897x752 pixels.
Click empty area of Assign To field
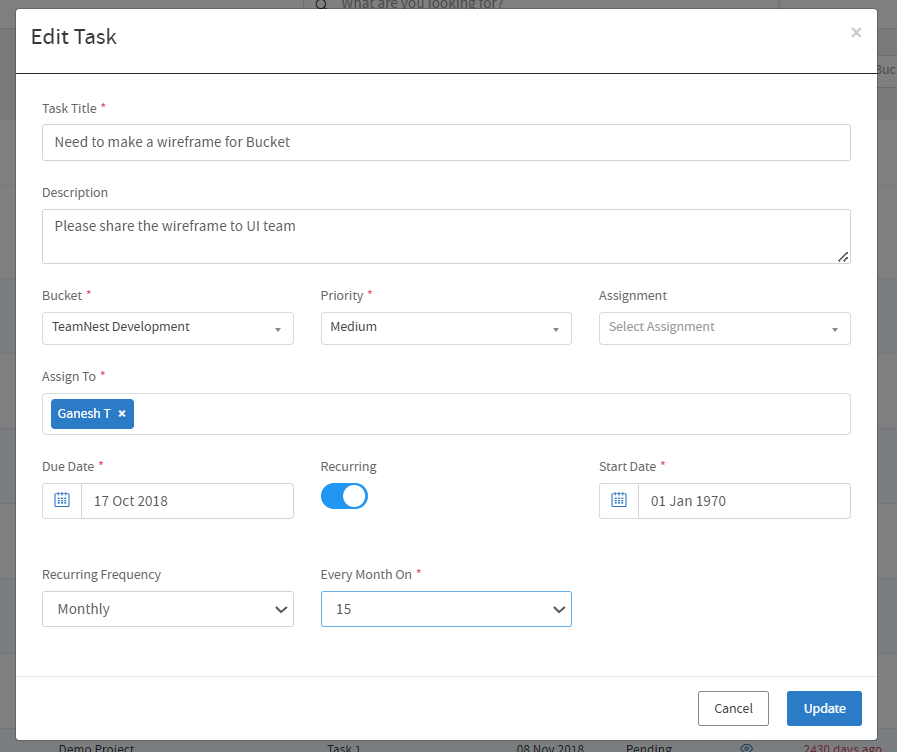[490, 414]
